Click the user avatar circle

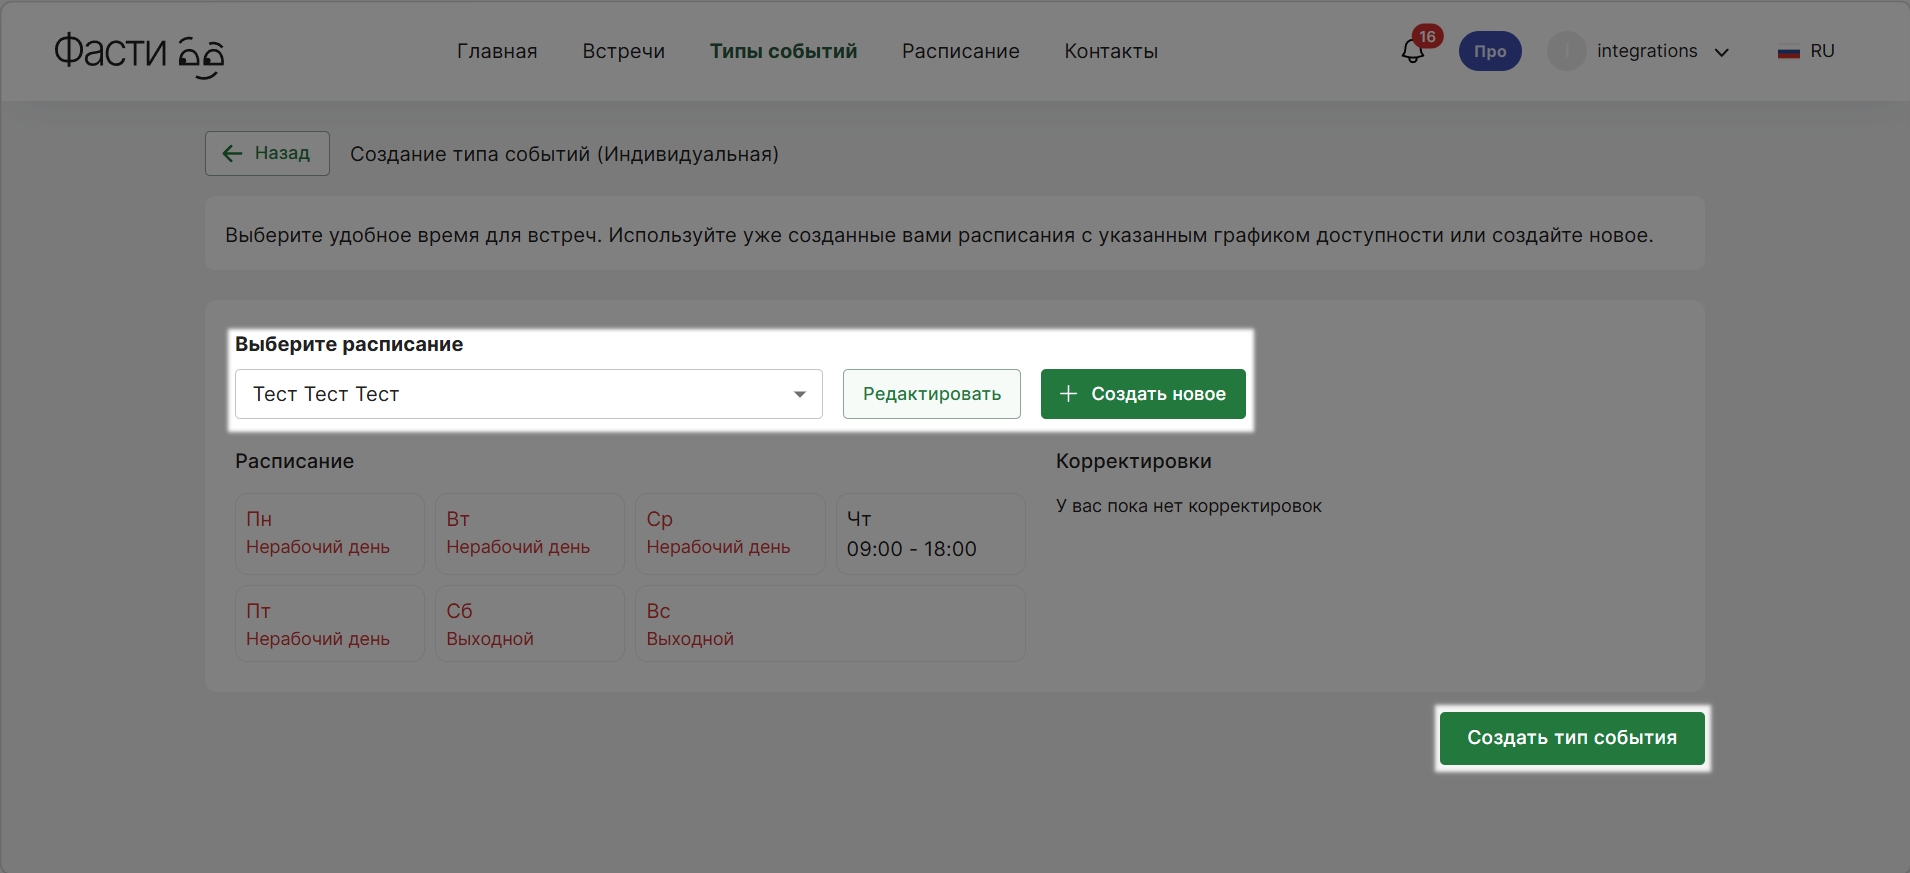pyautogui.click(x=1565, y=52)
